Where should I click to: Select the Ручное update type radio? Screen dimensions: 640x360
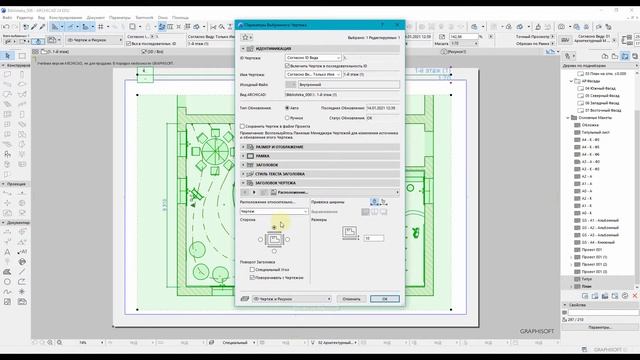coord(287,118)
